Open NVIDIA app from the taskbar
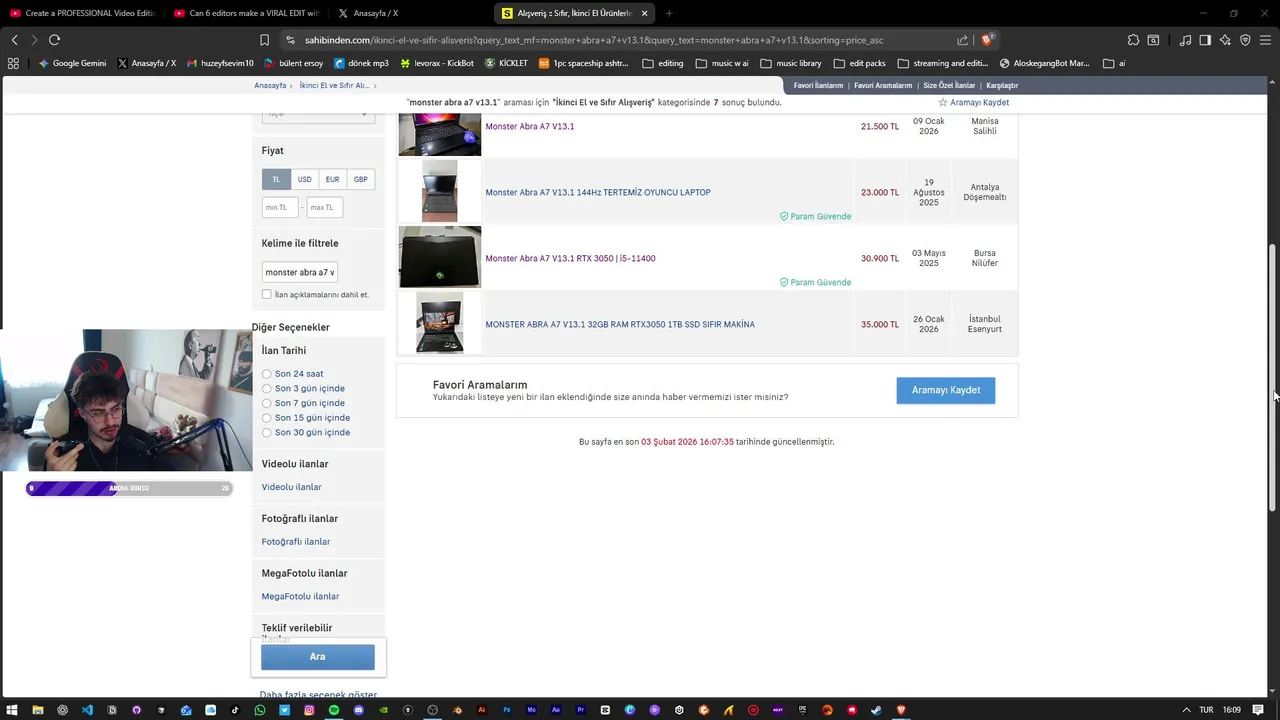 [x=383, y=710]
